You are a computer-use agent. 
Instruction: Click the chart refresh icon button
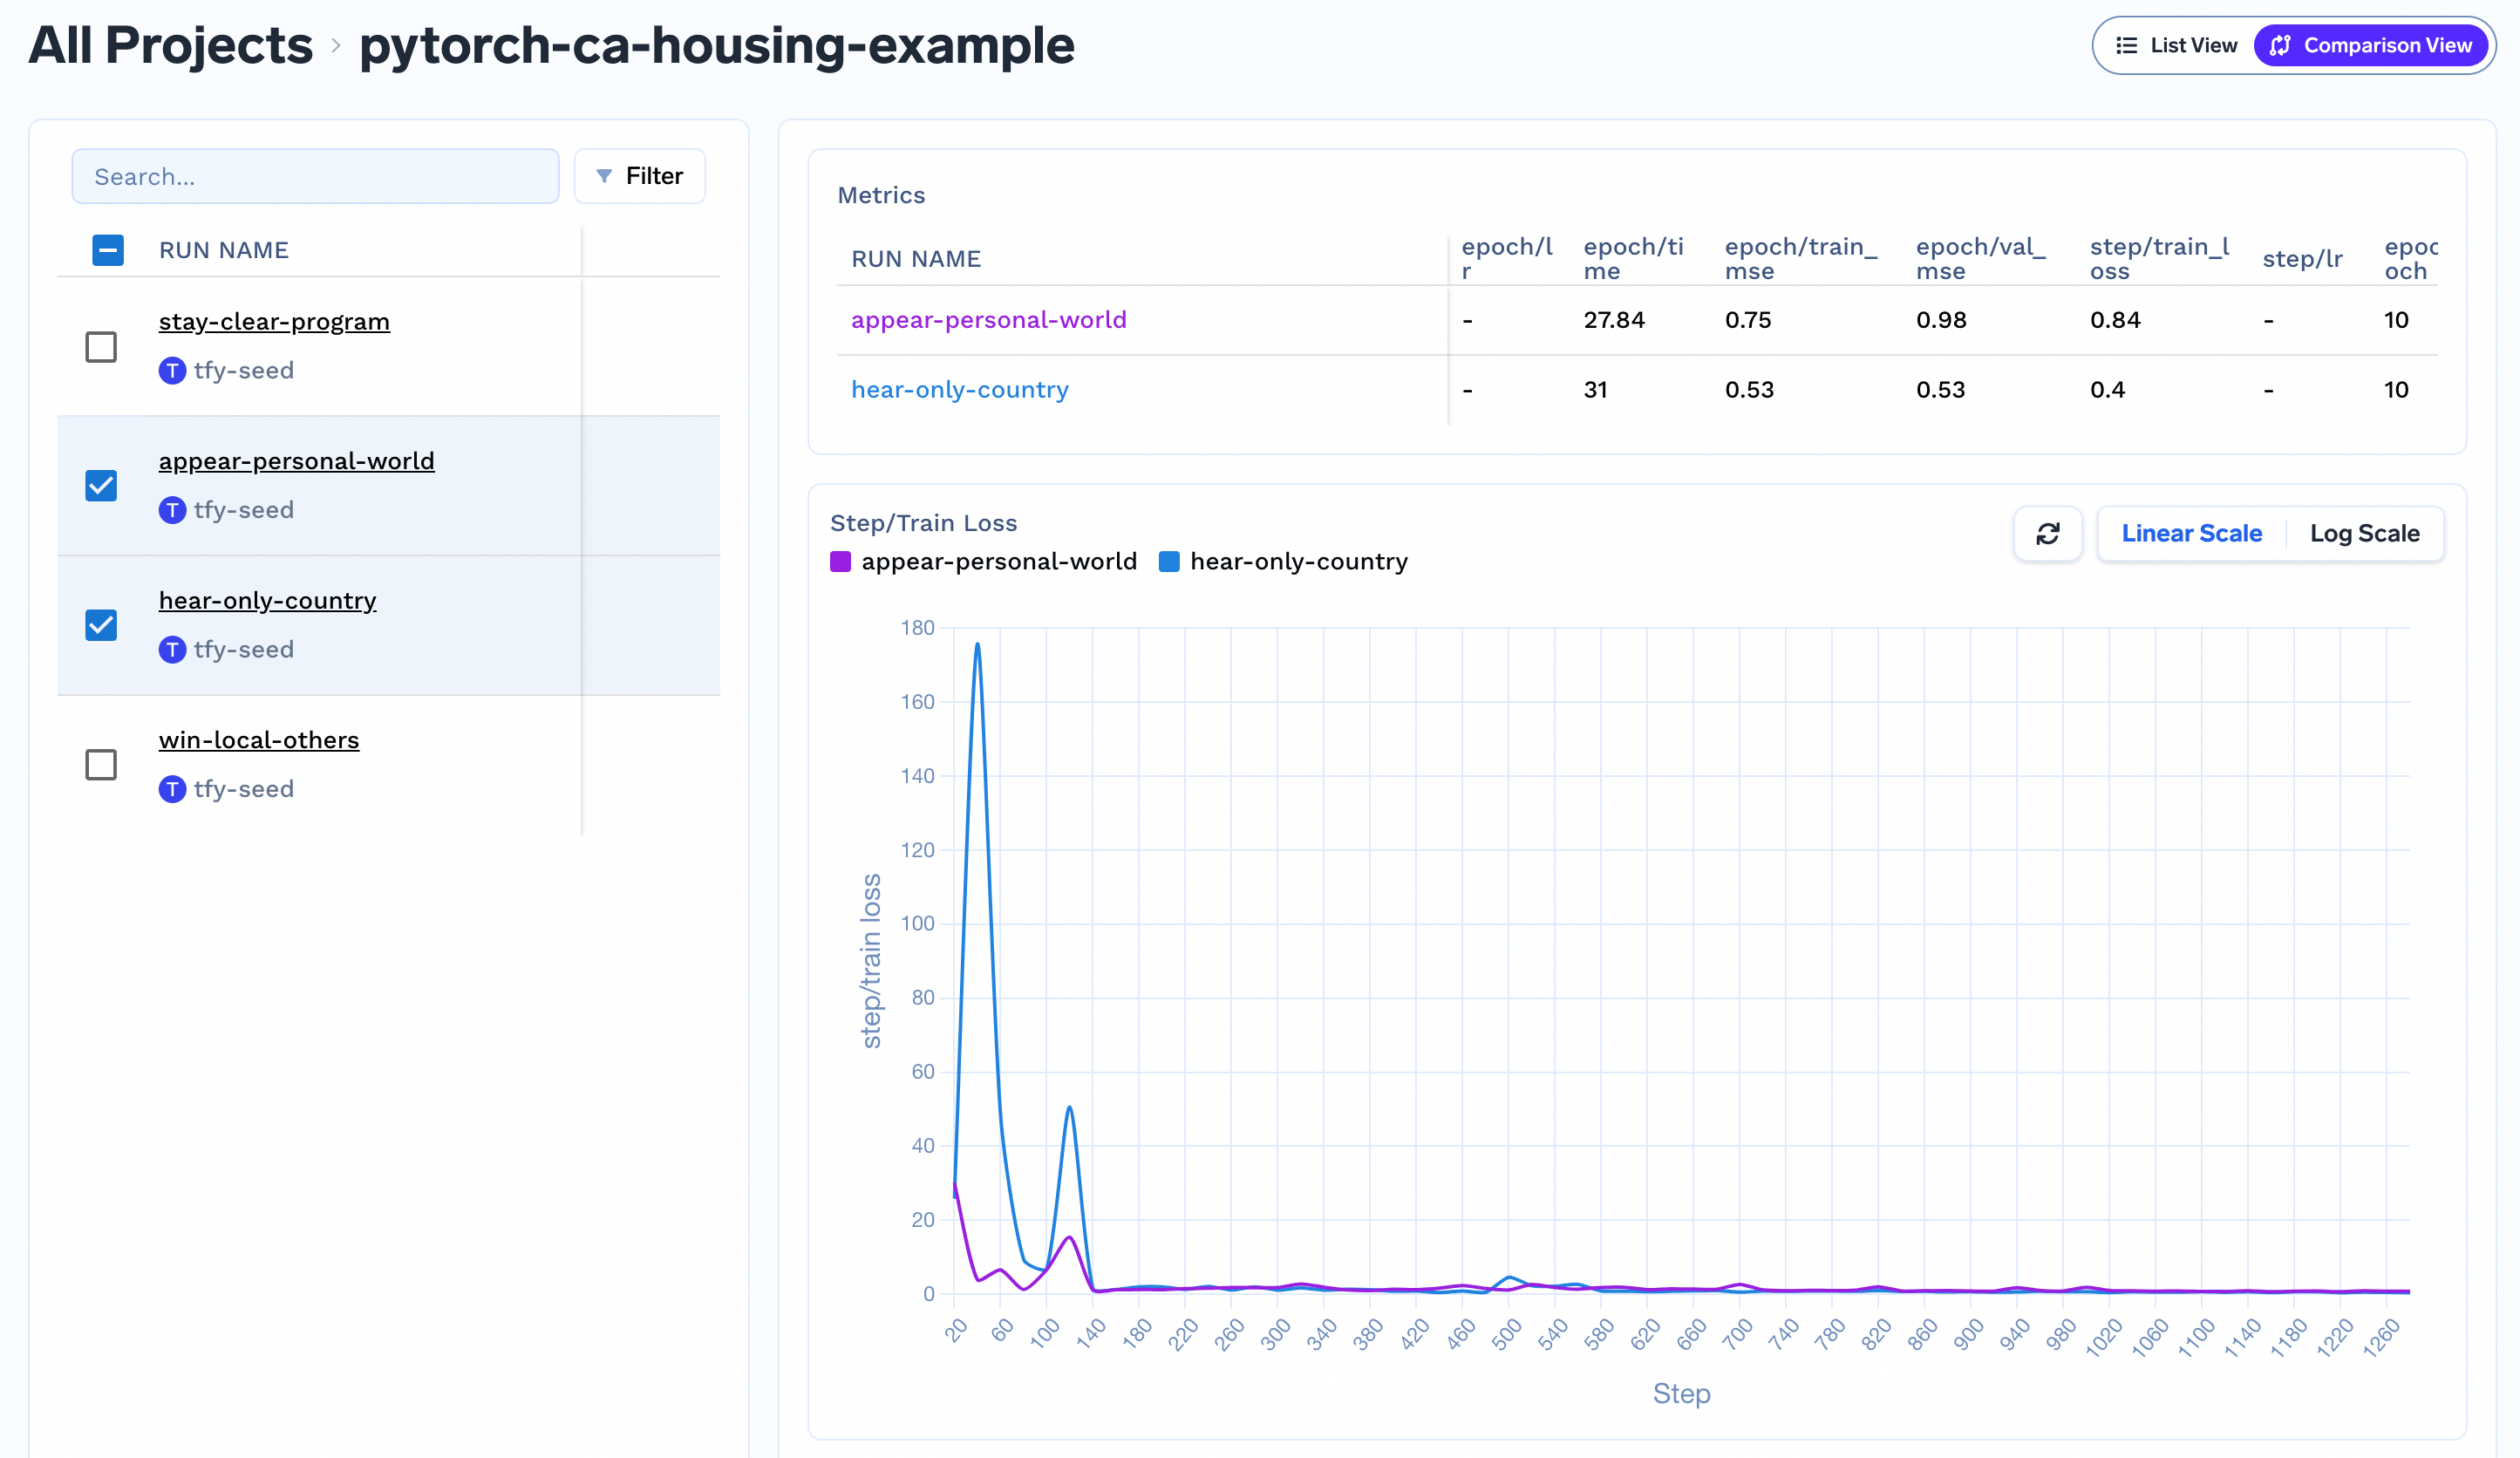pos(2047,534)
